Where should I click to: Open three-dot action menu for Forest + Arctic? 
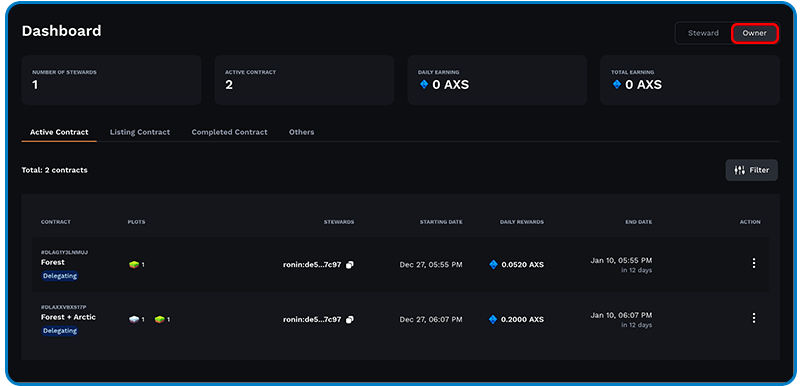pyautogui.click(x=754, y=318)
